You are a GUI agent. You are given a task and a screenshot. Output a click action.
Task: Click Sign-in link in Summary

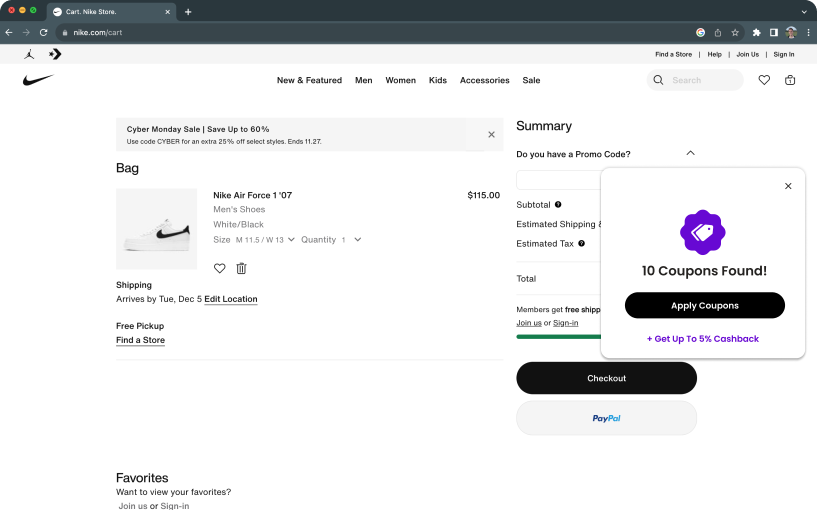click(565, 323)
